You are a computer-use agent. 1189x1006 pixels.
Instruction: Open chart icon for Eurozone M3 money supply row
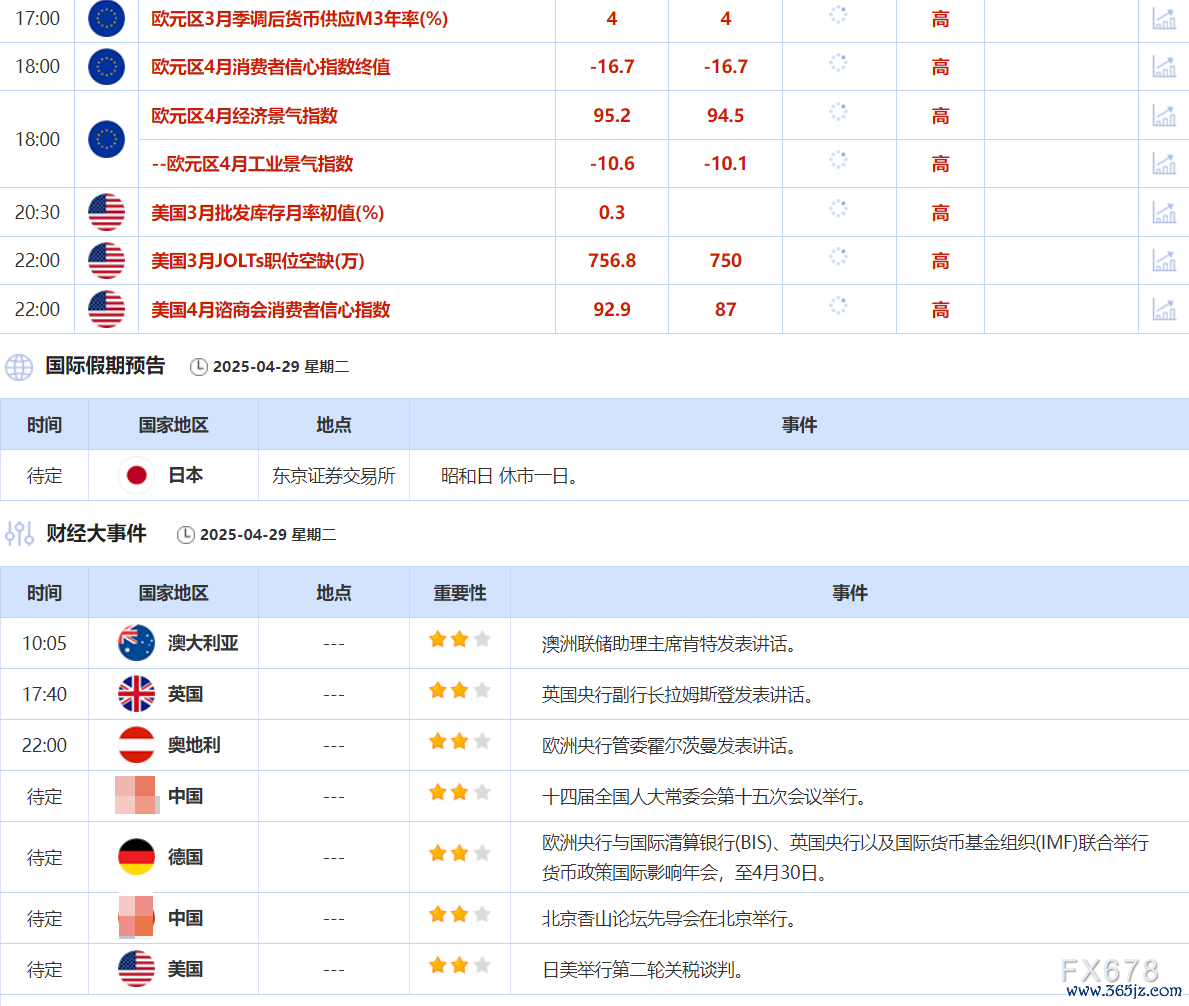point(1163,18)
